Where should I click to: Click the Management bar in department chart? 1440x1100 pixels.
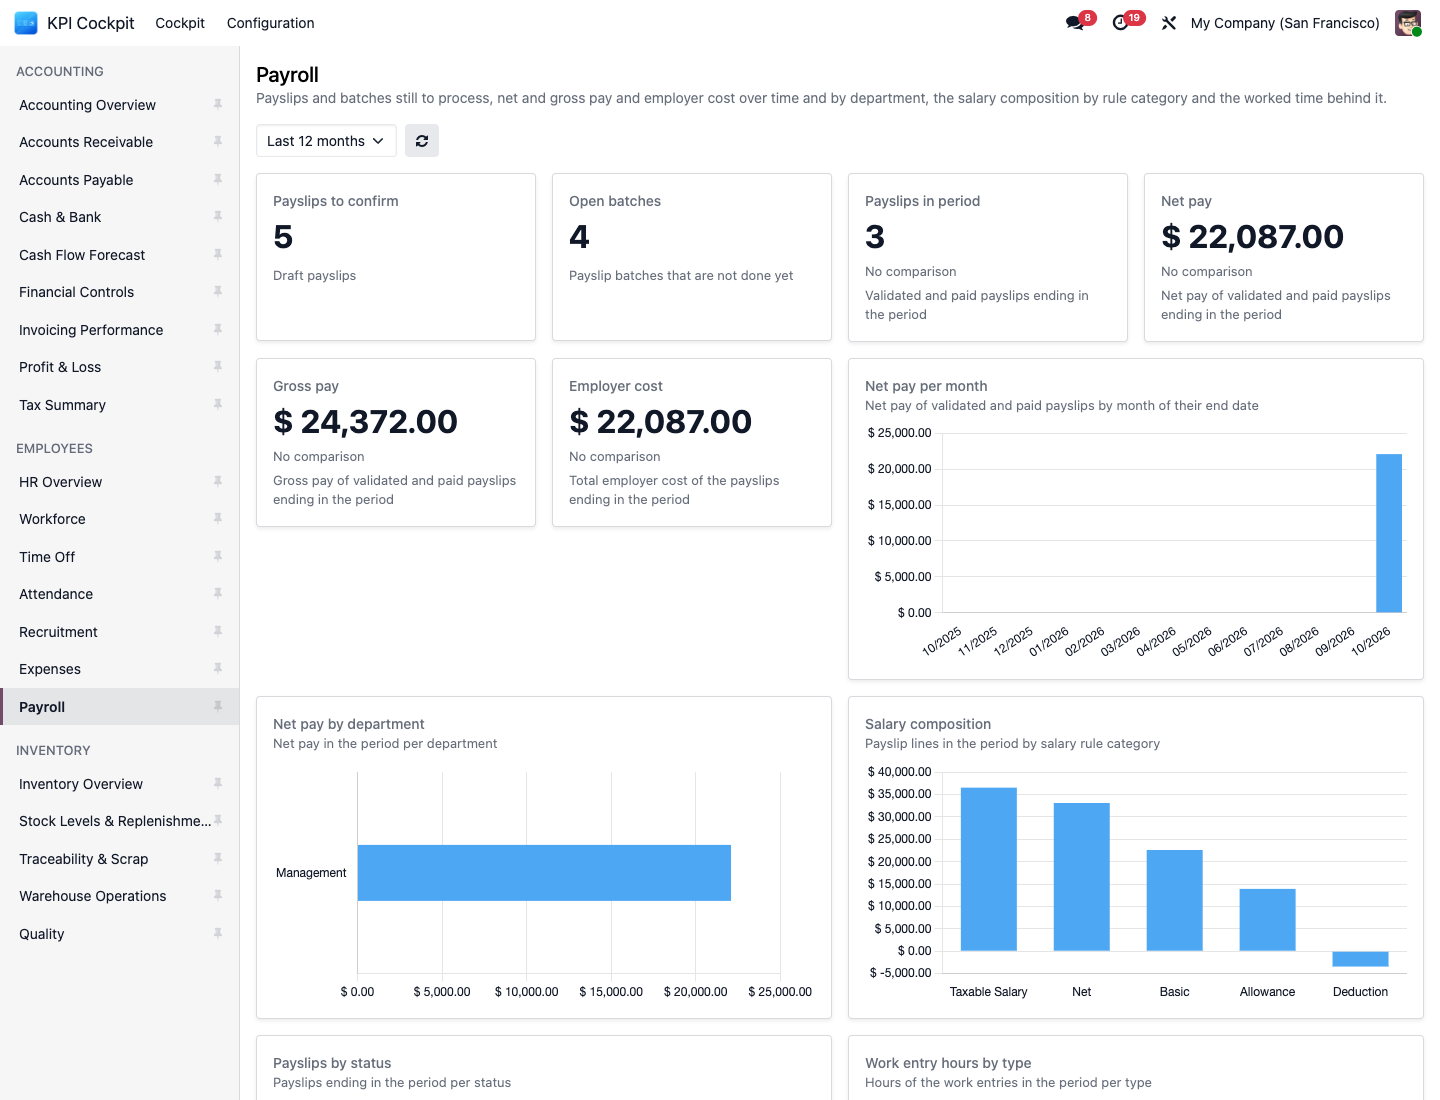point(544,873)
